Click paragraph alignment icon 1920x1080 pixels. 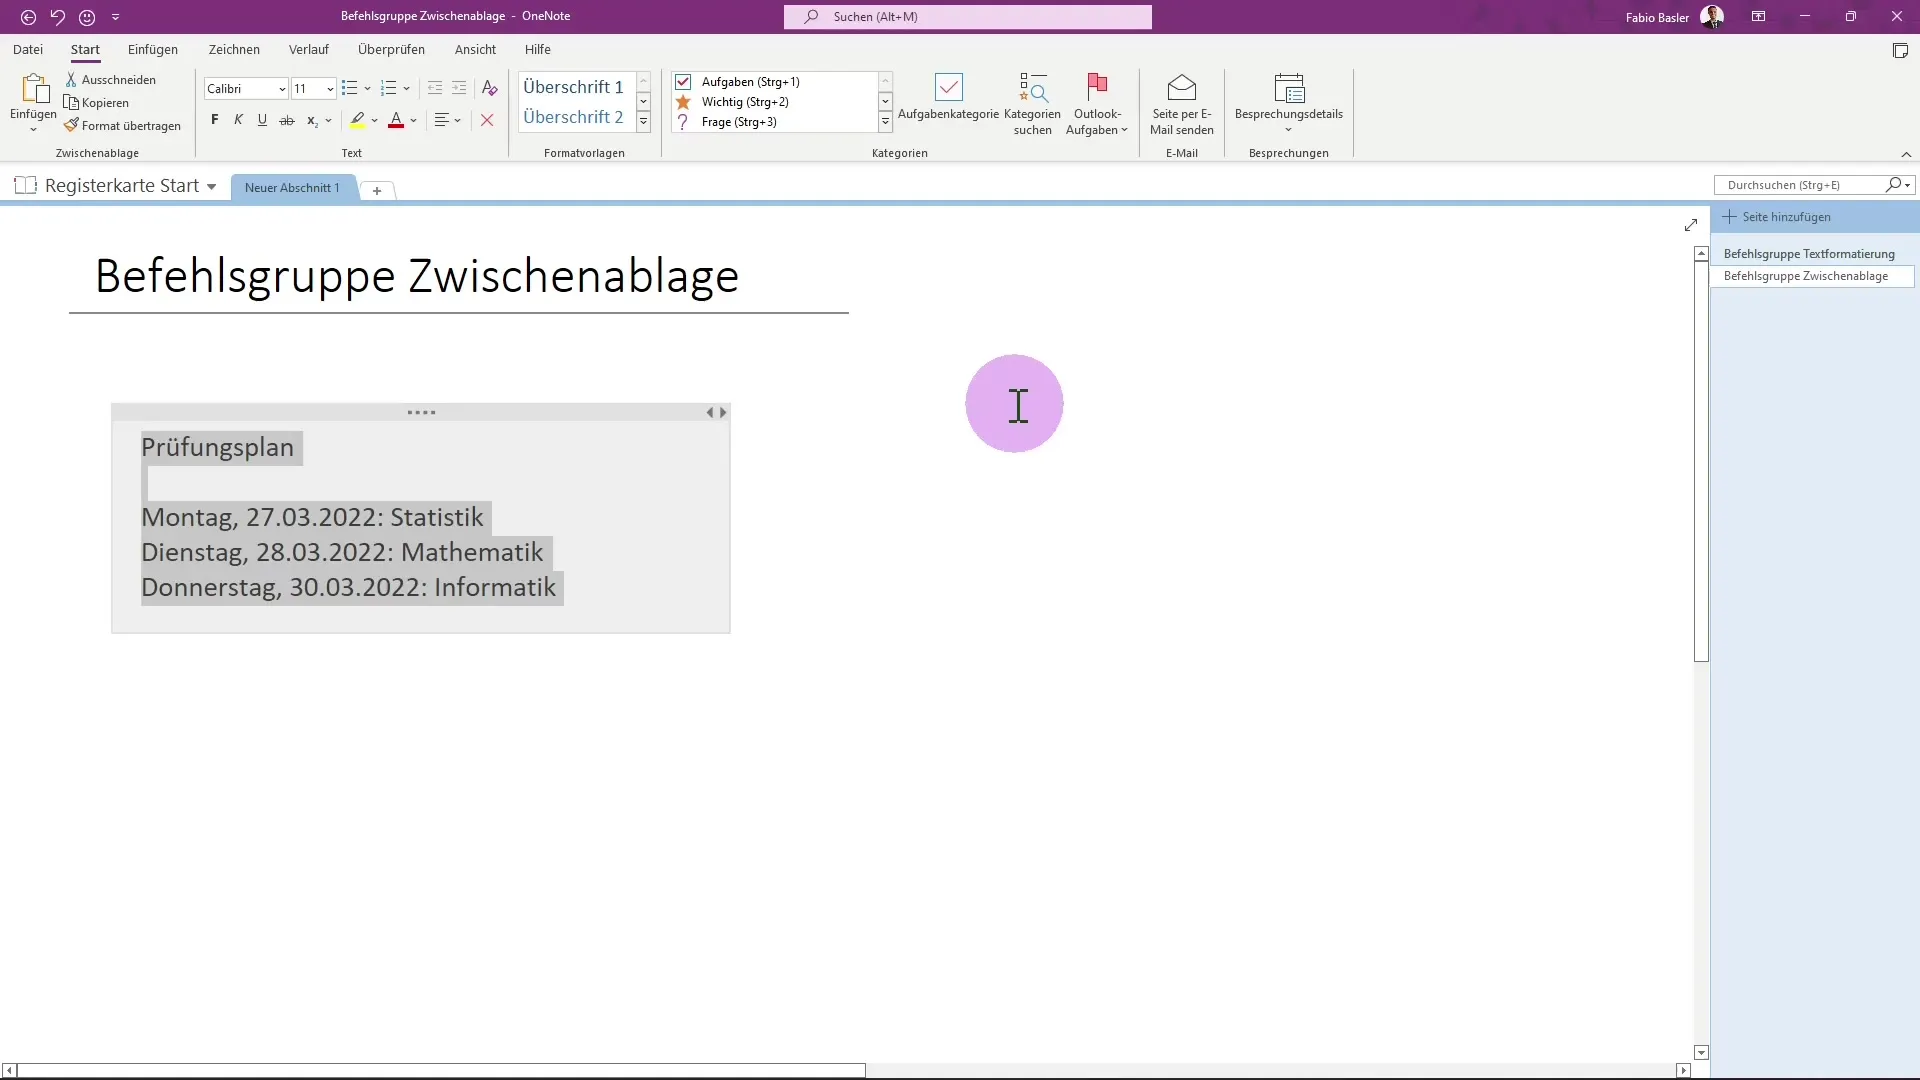tap(442, 120)
